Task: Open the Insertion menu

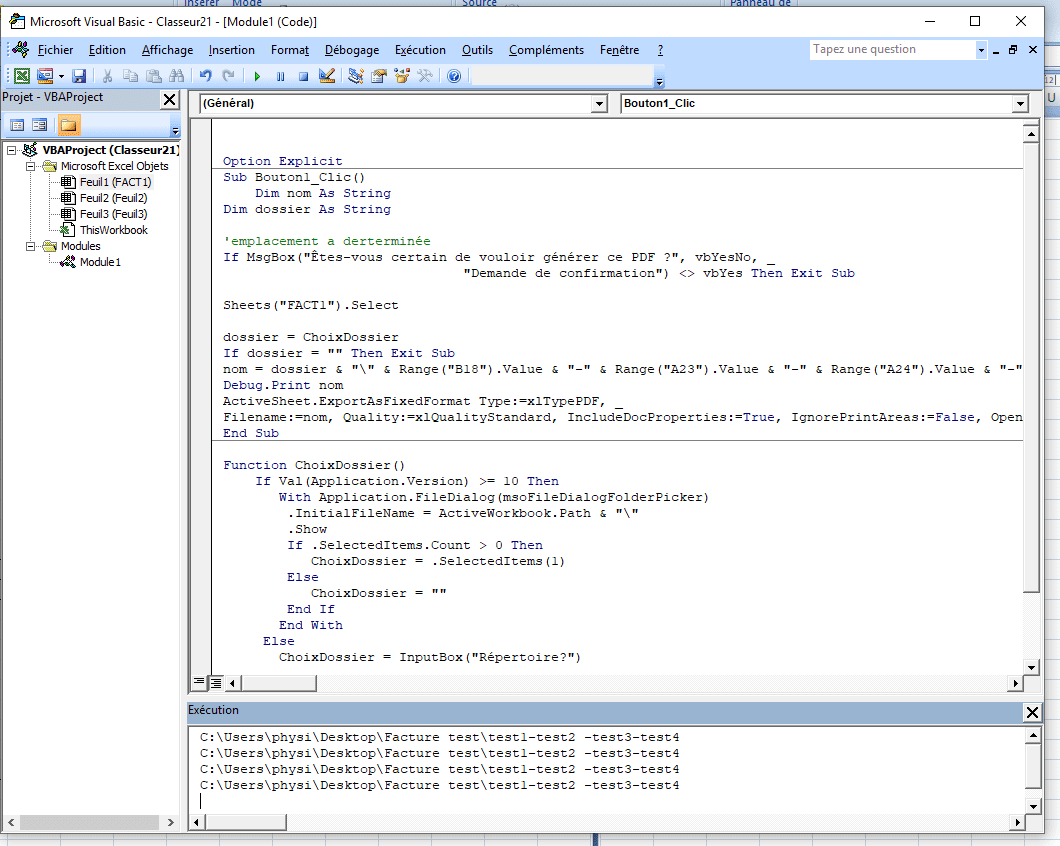Action: pyautogui.click(x=231, y=50)
